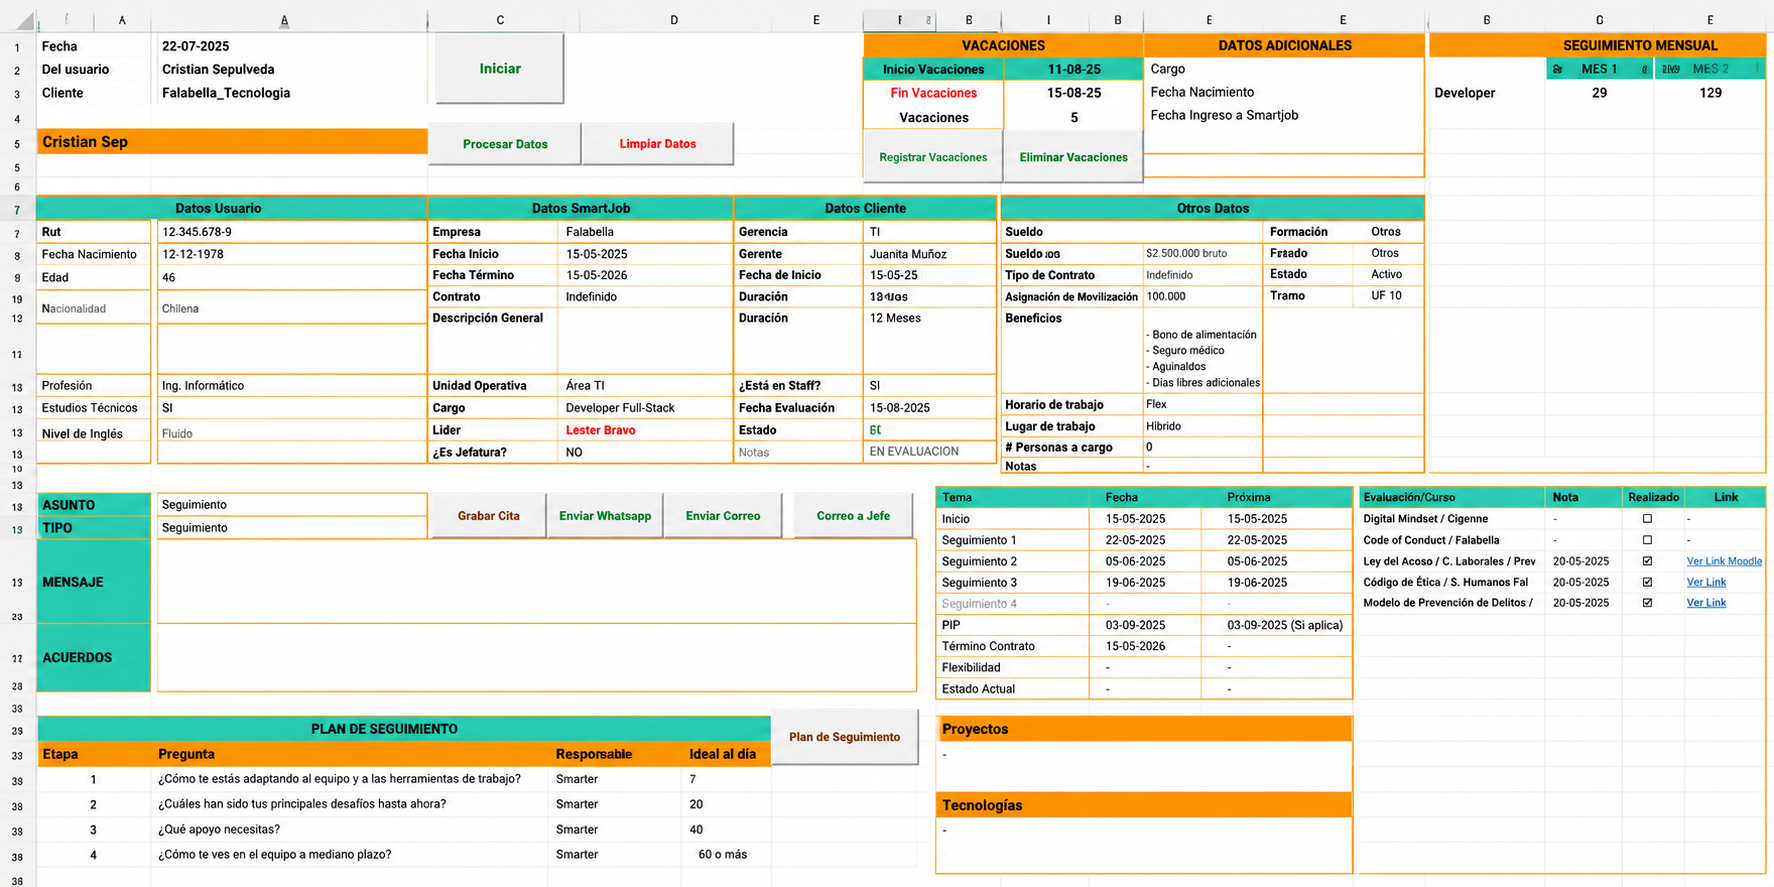Click Registrar Vacaciones
Image resolution: width=1774 pixels, height=887 pixels.
933,157
